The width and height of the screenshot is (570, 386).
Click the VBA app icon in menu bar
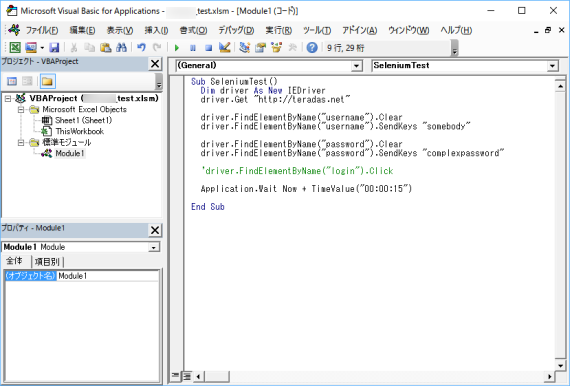coord(14,30)
